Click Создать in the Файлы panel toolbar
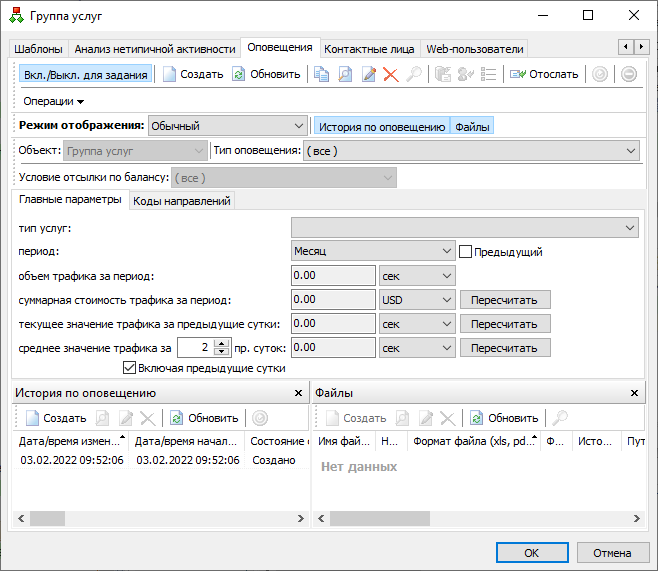The image size is (658, 571). click(x=356, y=418)
